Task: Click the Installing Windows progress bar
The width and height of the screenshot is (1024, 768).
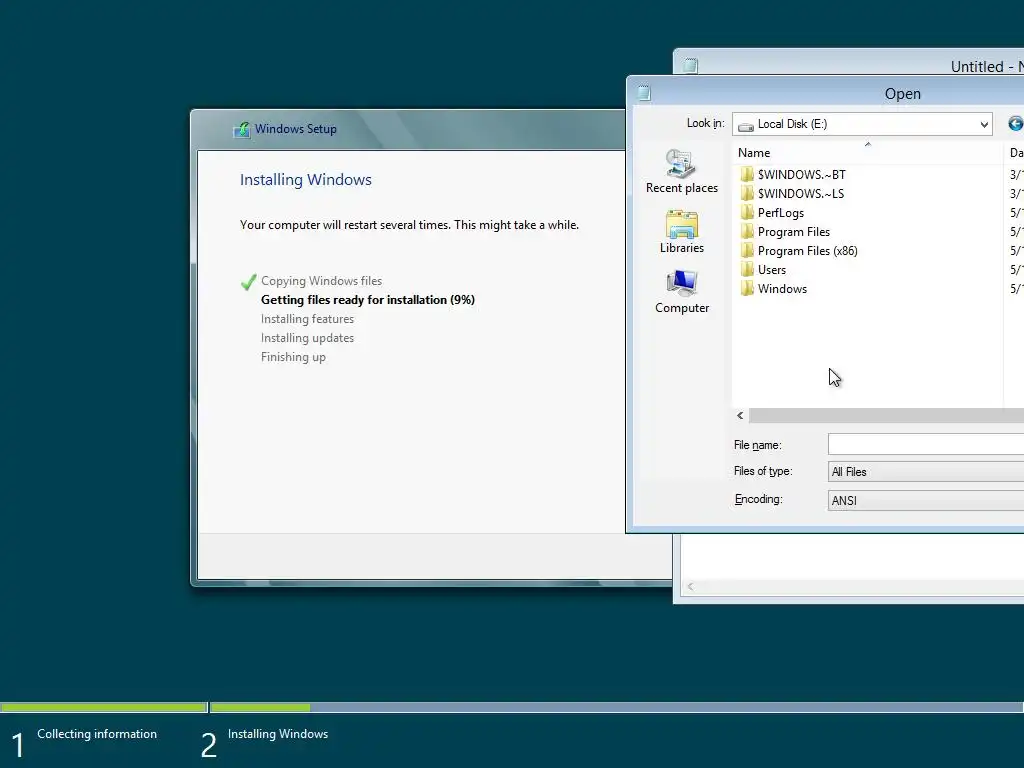Action: coord(616,707)
